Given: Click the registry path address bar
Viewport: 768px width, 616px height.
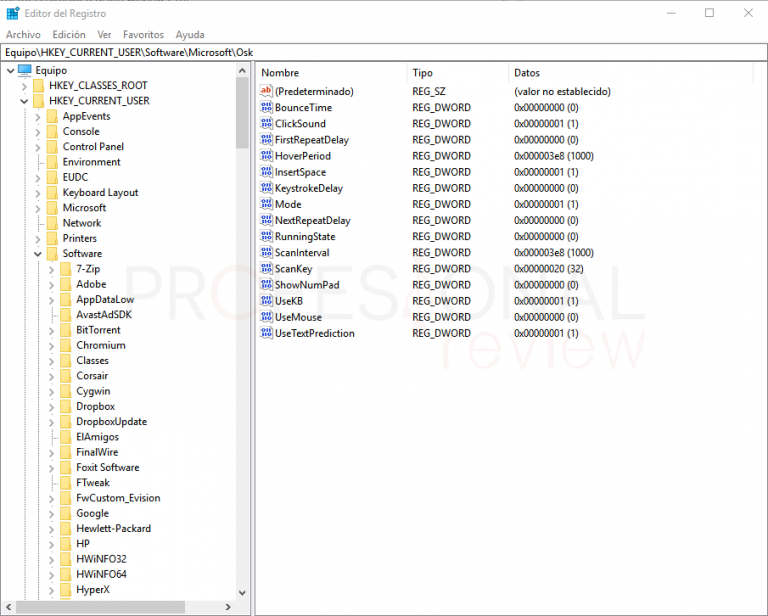Looking at the screenshot, I should point(384,52).
